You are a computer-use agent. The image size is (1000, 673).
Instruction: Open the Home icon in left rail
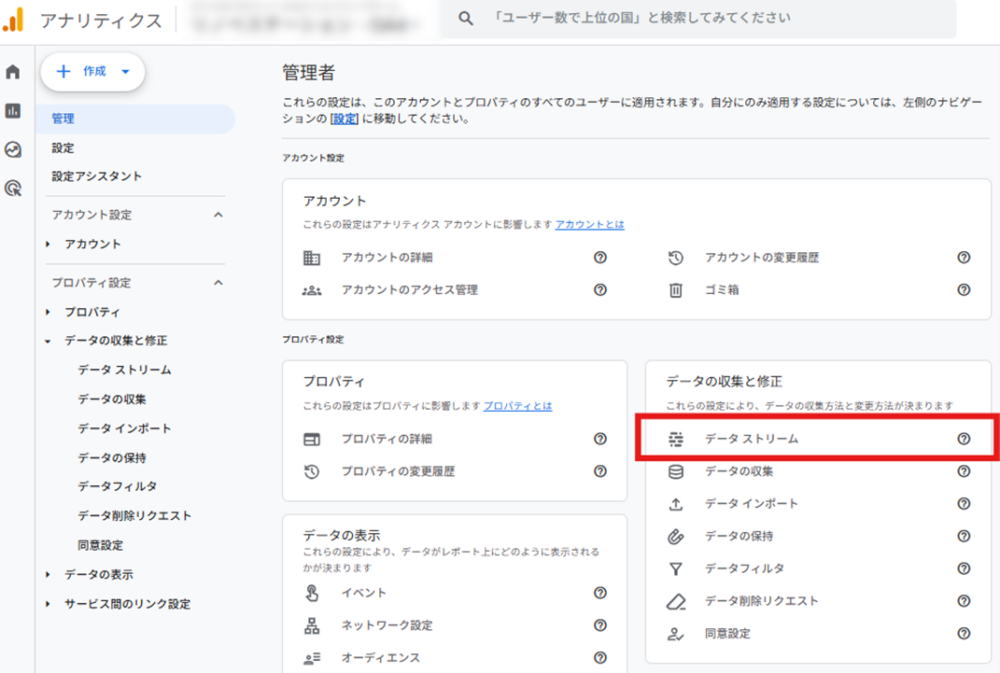point(13,72)
